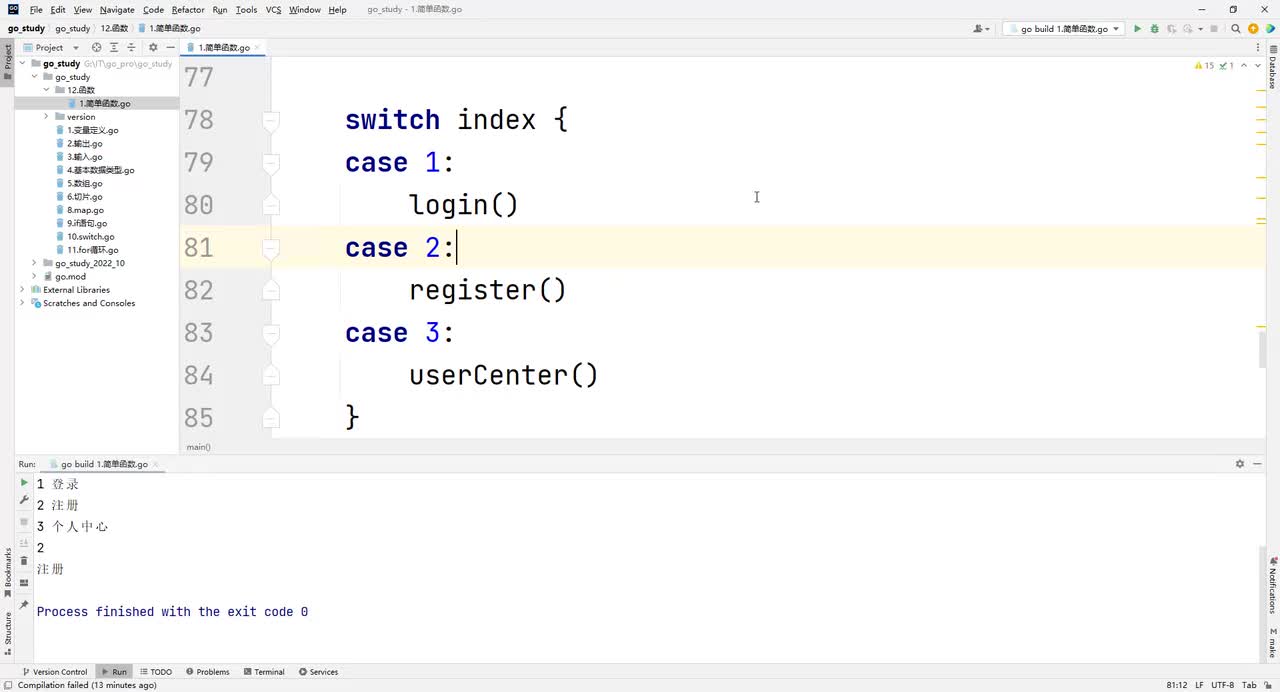Toggle the make side tool window
Viewport: 1280px width, 692px height.
(1273, 643)
